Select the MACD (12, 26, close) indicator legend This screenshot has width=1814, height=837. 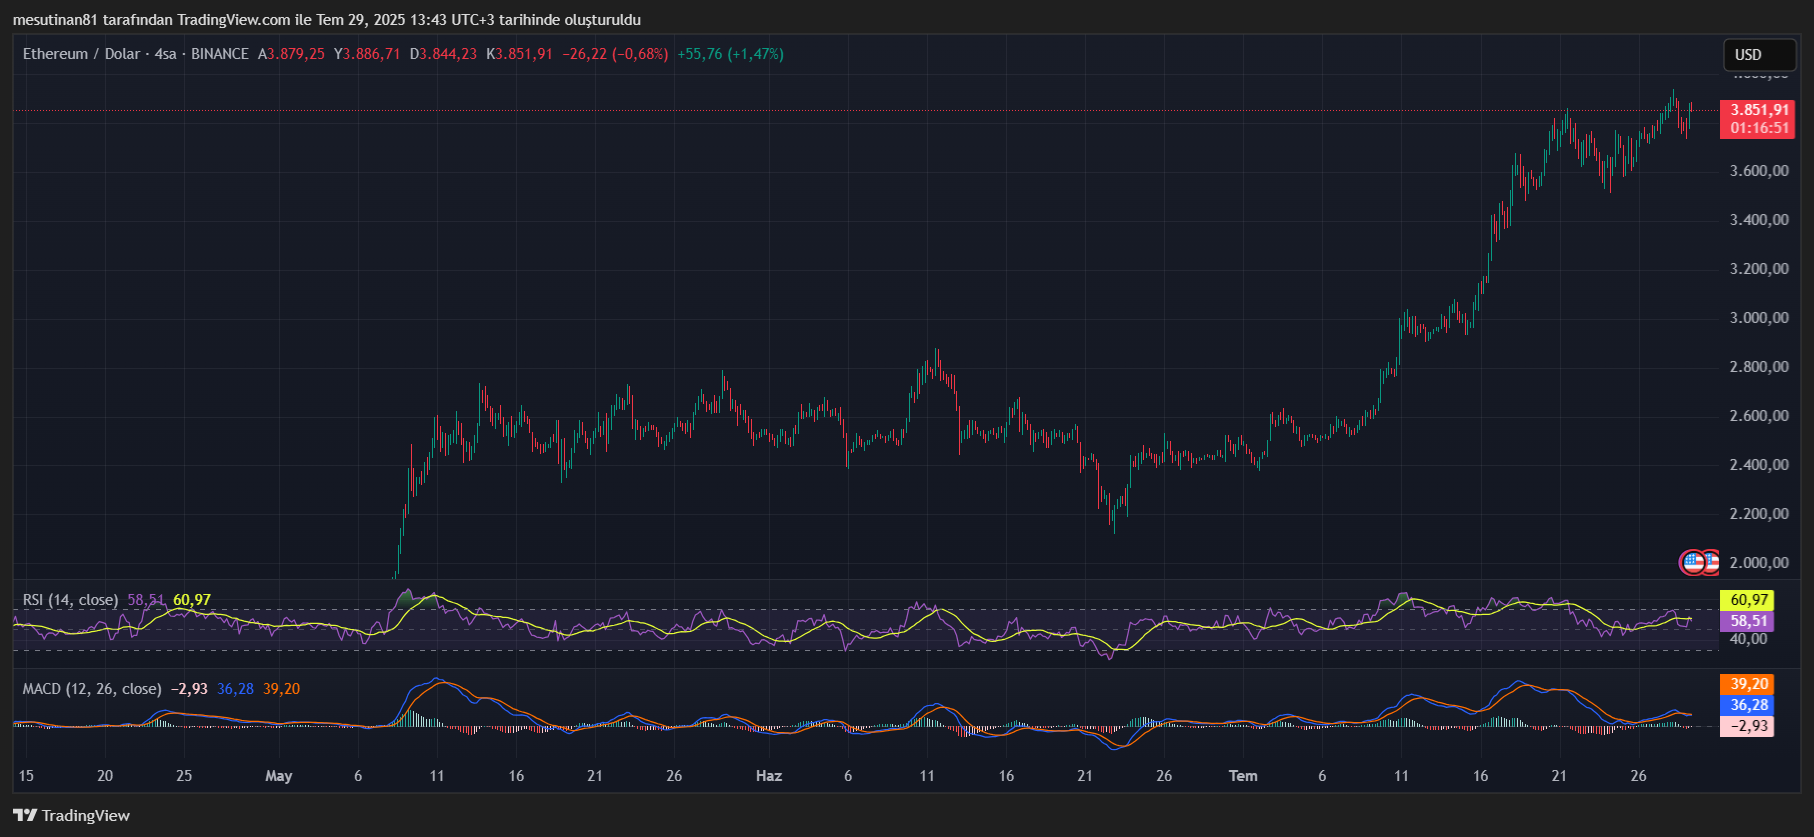click(92, 689)
